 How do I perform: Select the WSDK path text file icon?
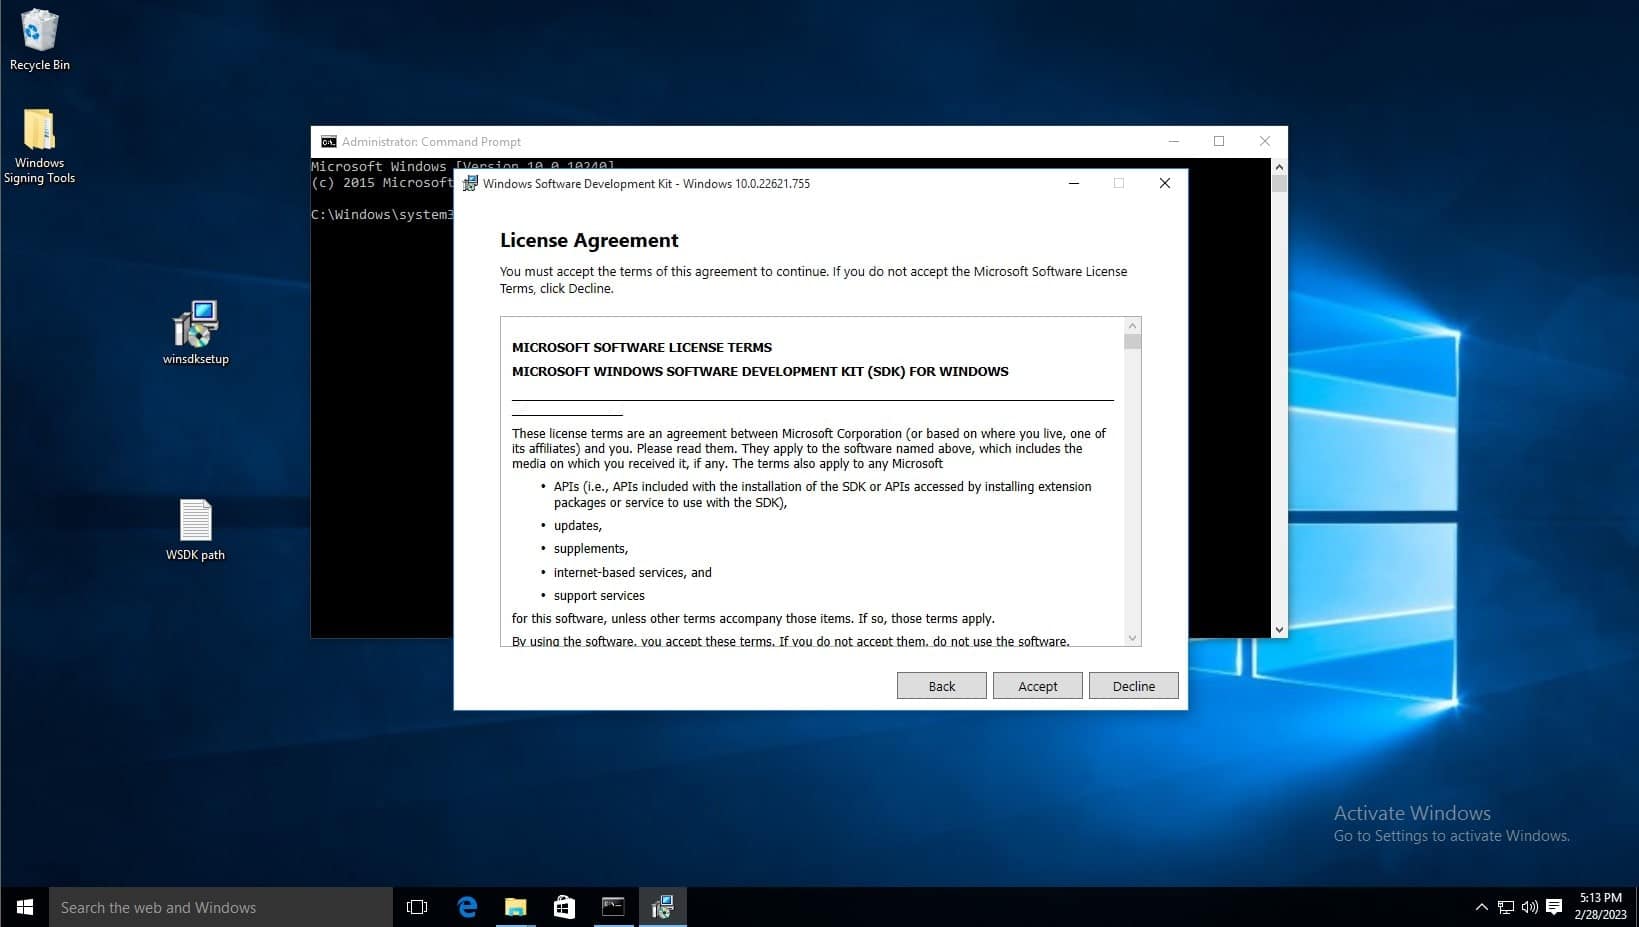tap(195, 521)
